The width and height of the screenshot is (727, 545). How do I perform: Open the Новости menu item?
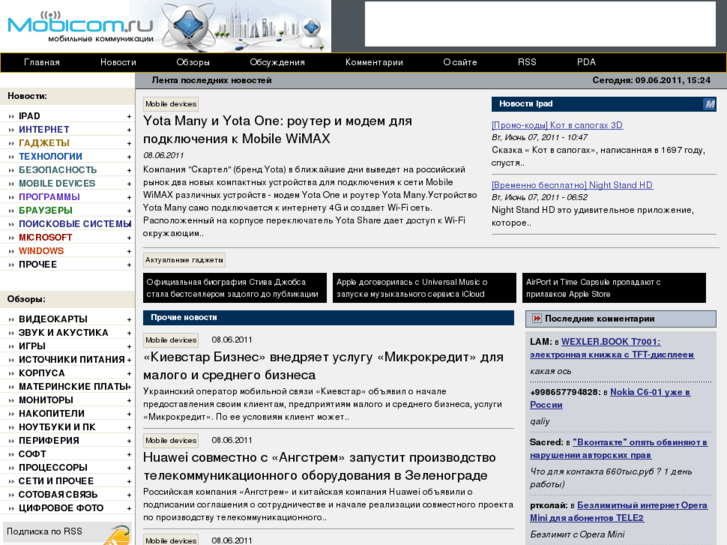click(x=118, y=62)
